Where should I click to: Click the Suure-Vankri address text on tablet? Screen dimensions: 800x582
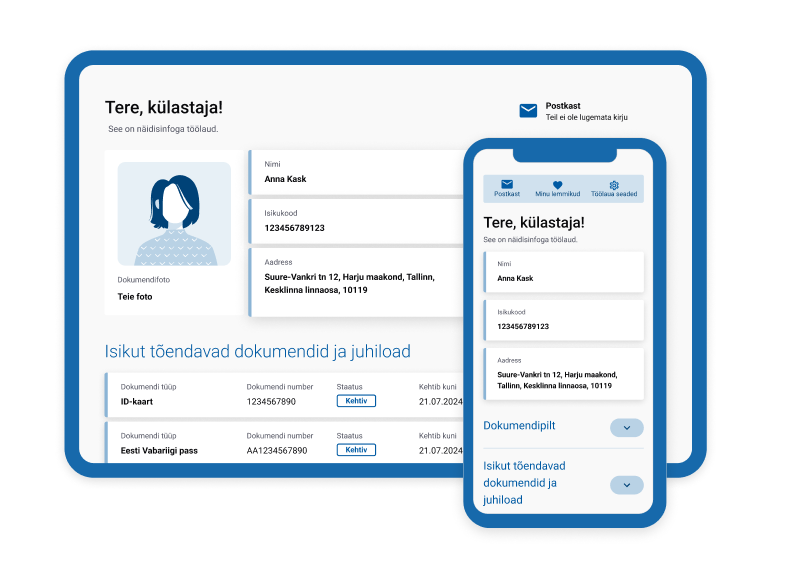[349, 284]
